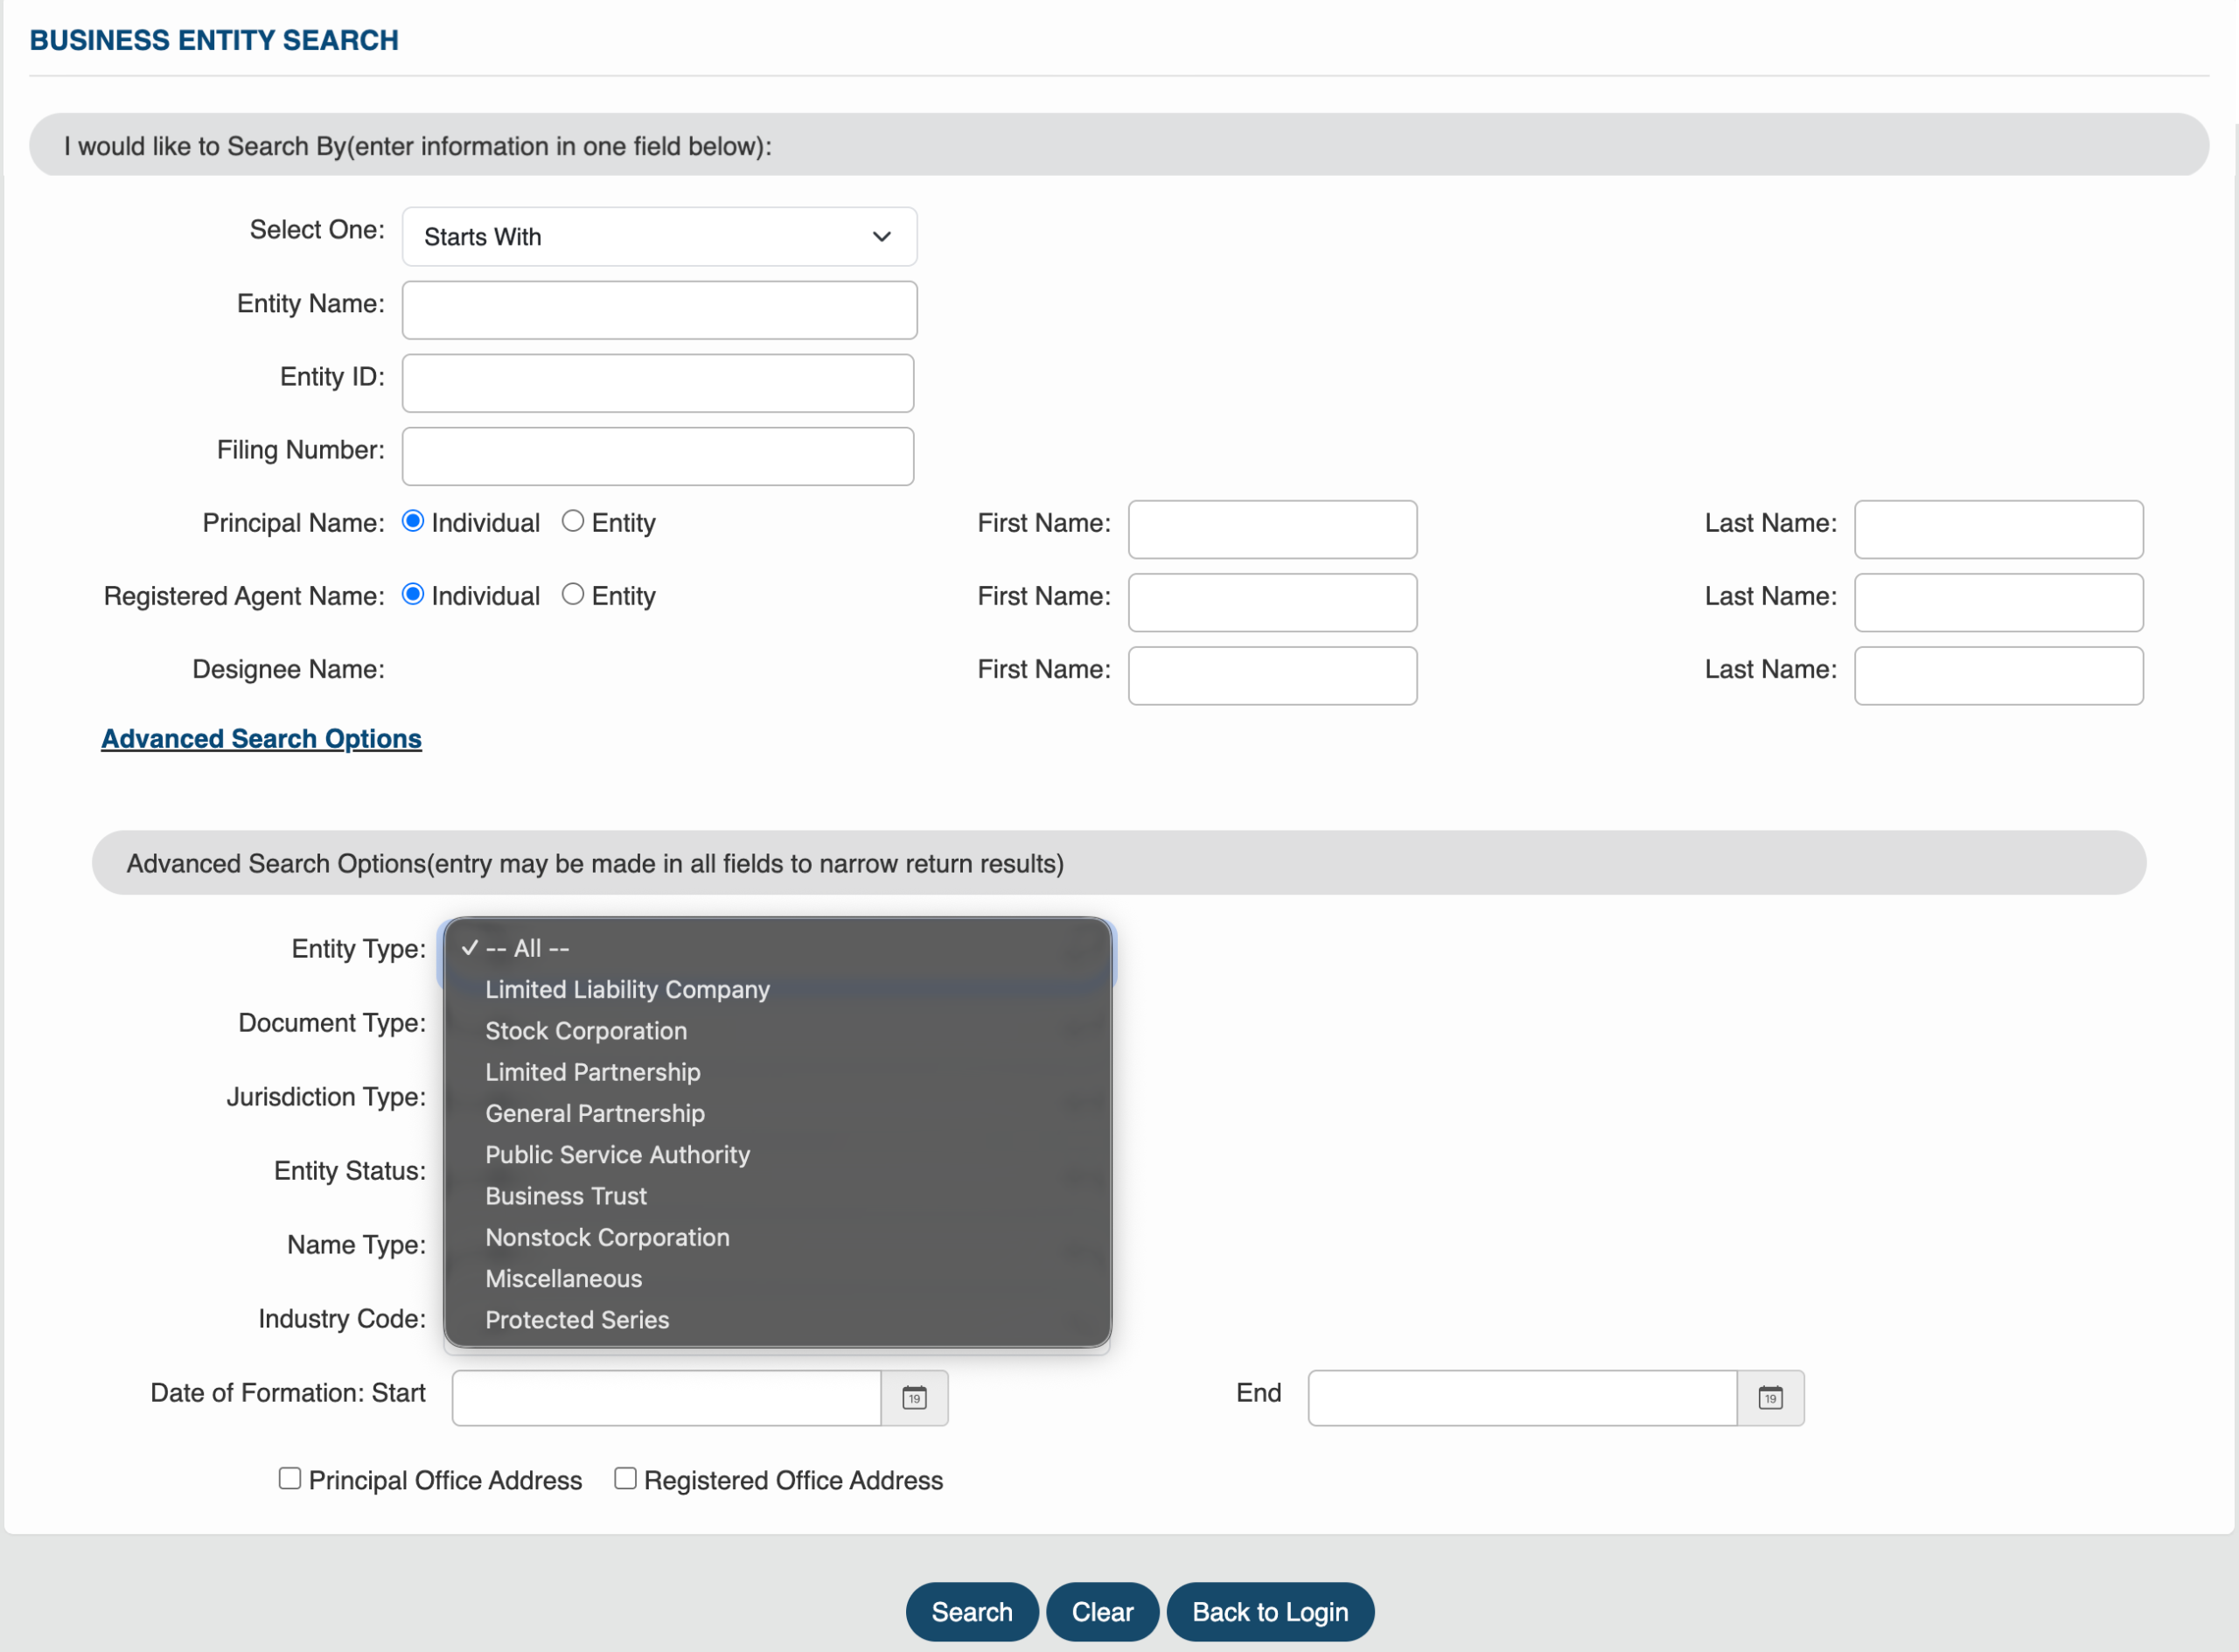Screen dimensions: 2239x1652
Task: Select Entity for Principal Name
Action: point(573,522)
